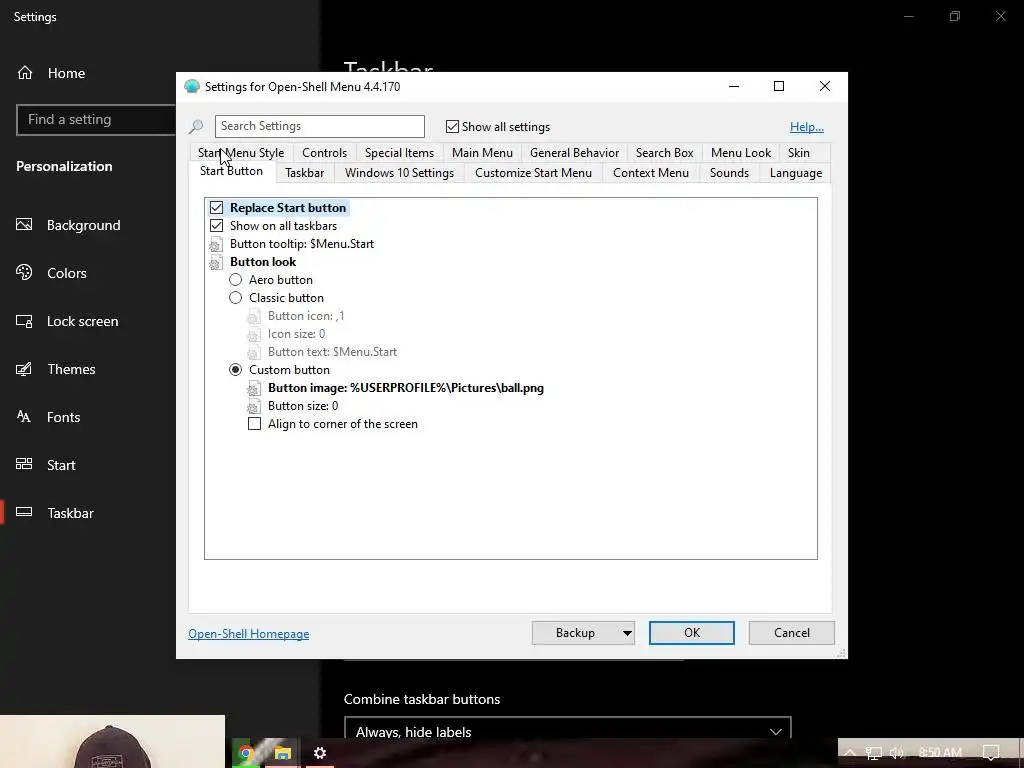This screenshot has height=768, width=1024.
Task: Open the Sounds tab
Action: point(729,173)
